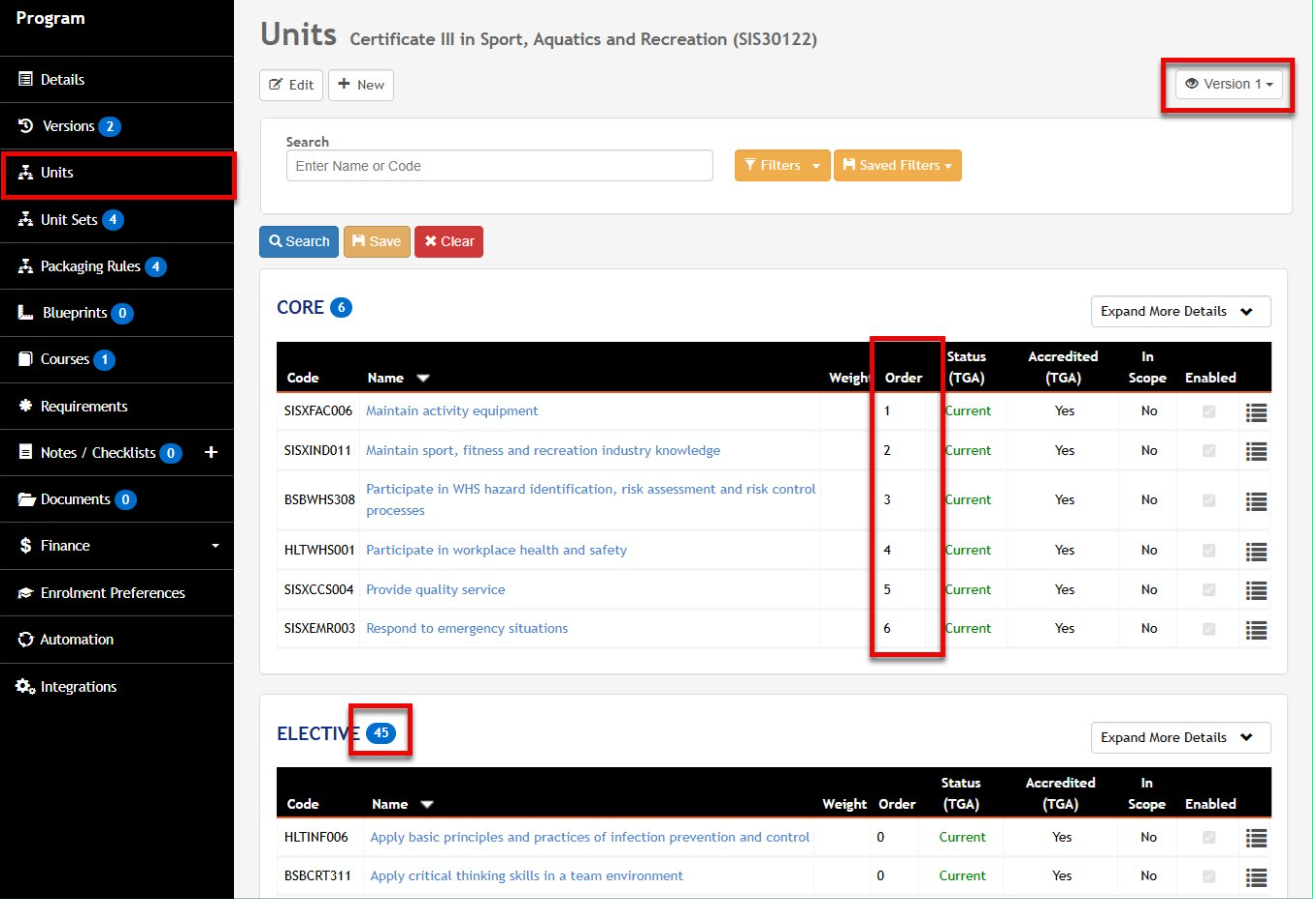Toggle Enabled checkbox for HLTWHS001
Viewport: 1313px width, 899px height.
point(1209,550)
